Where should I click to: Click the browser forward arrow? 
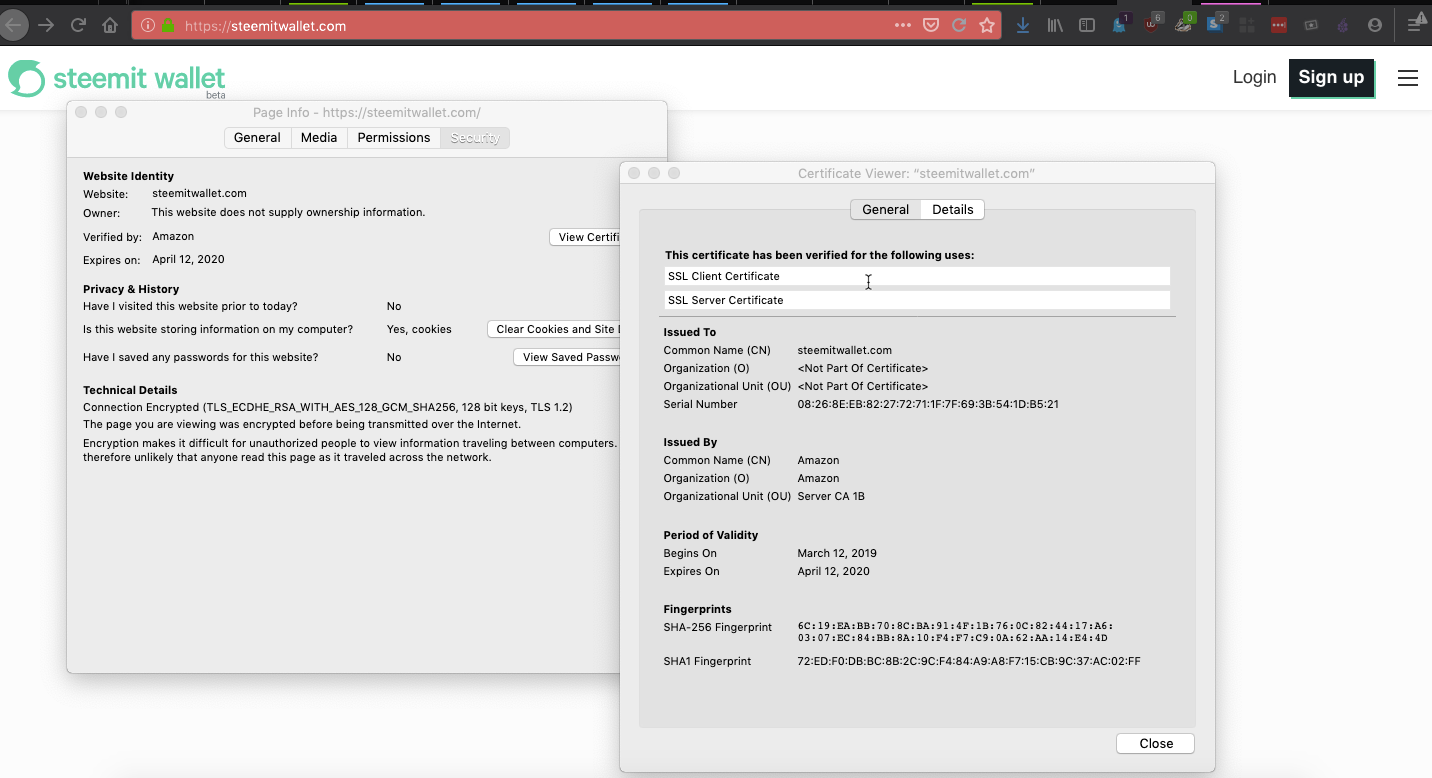(46, 25)
